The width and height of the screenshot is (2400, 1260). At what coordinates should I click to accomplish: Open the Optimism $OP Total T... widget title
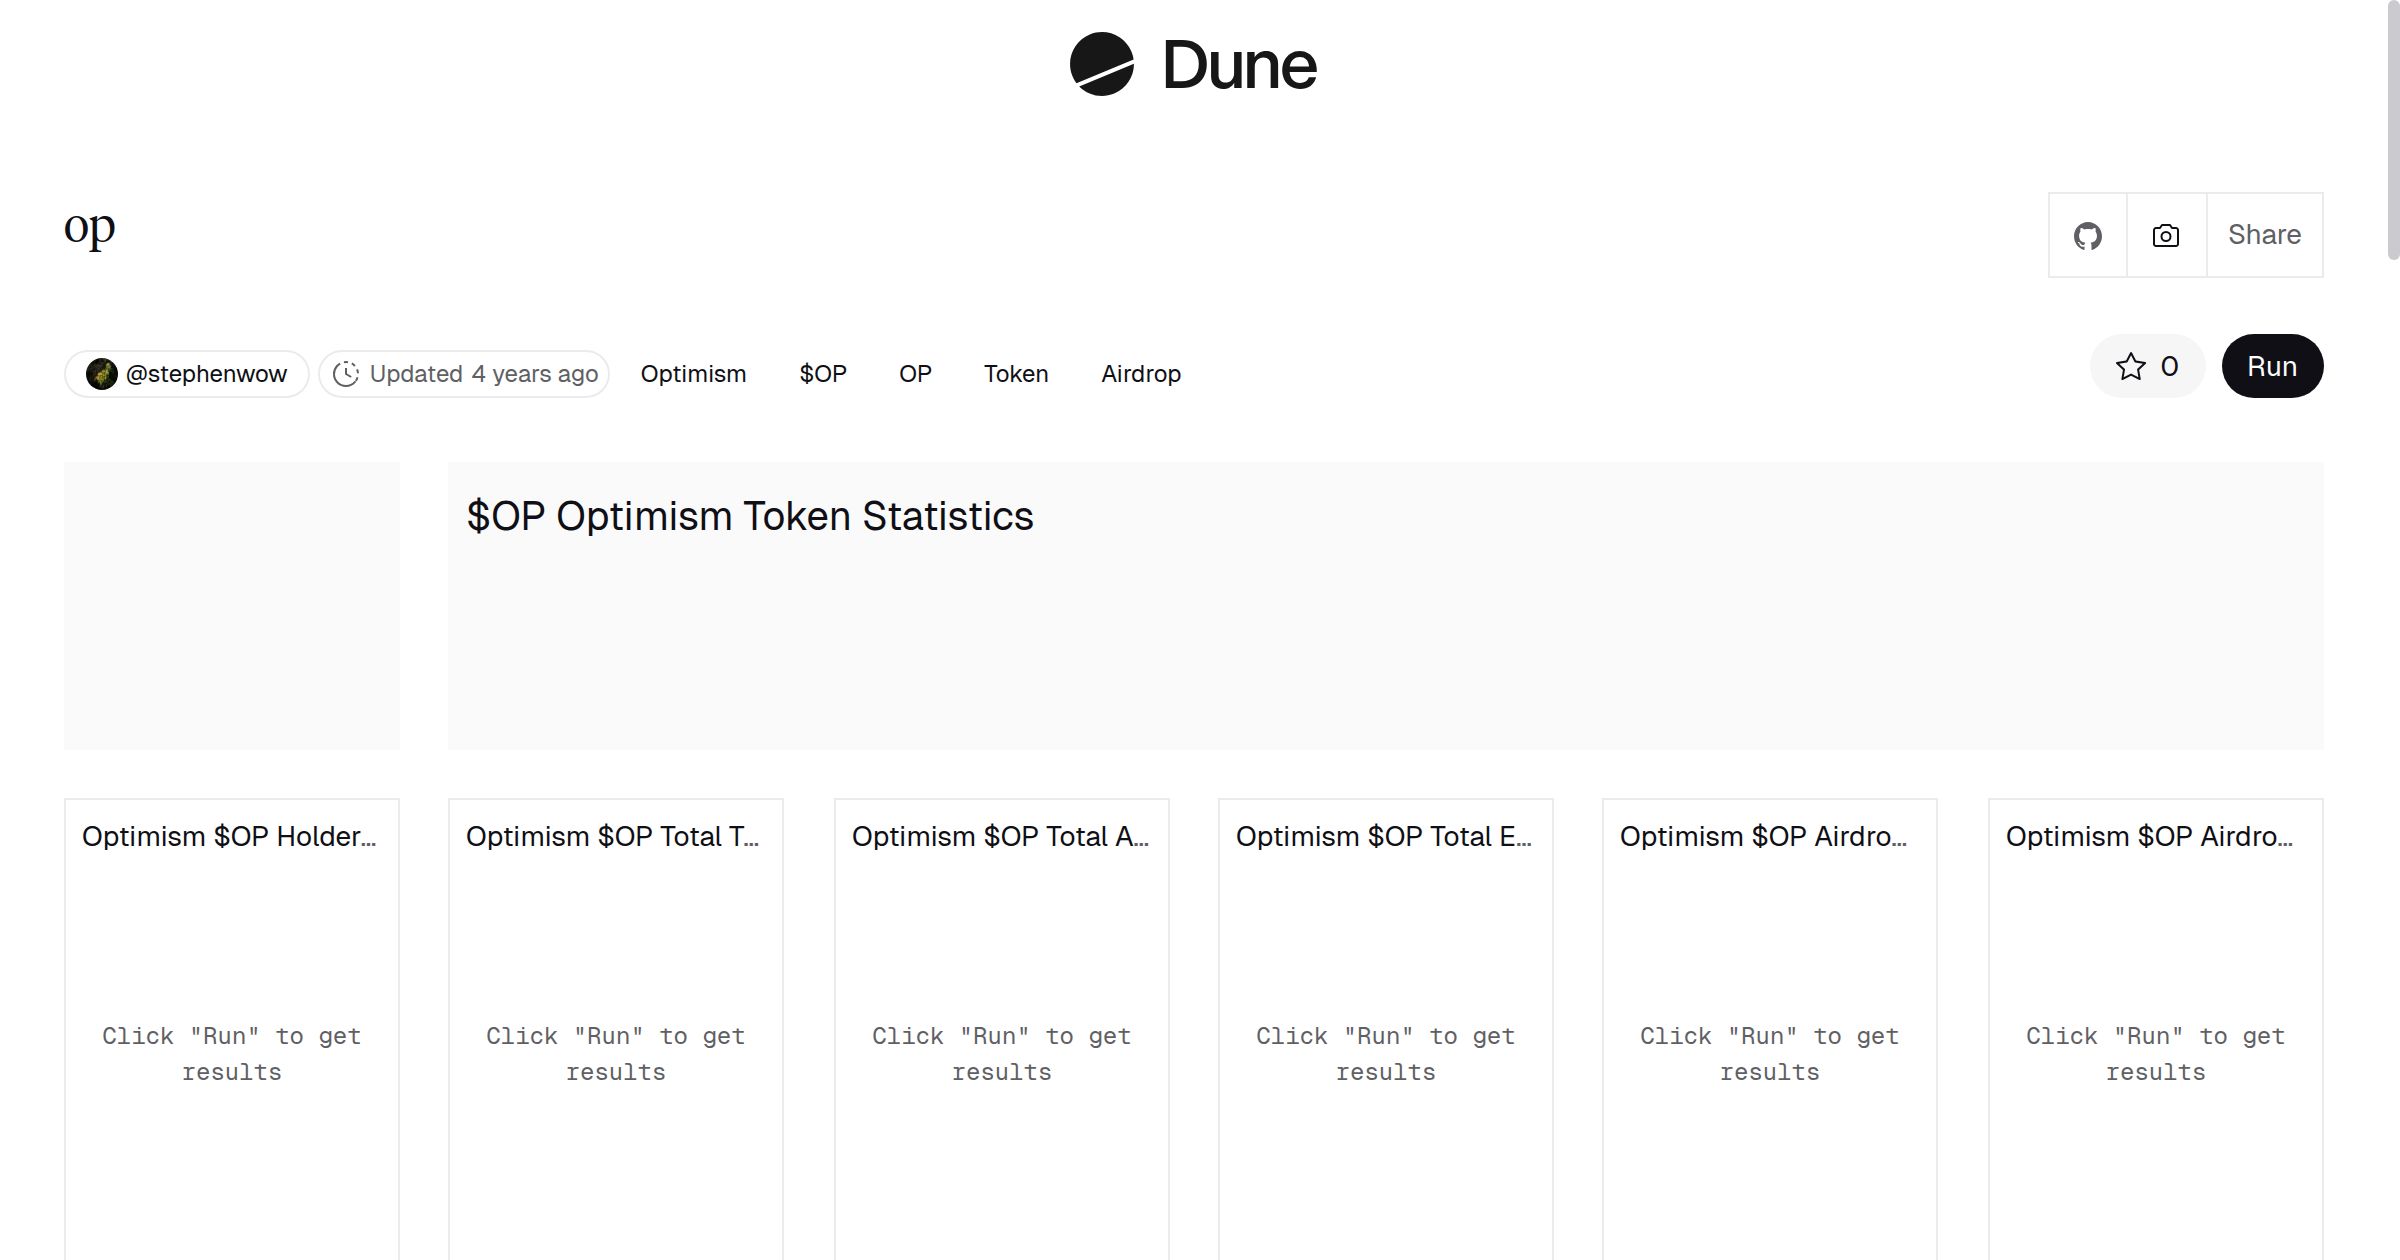click(x=612, y=837)
